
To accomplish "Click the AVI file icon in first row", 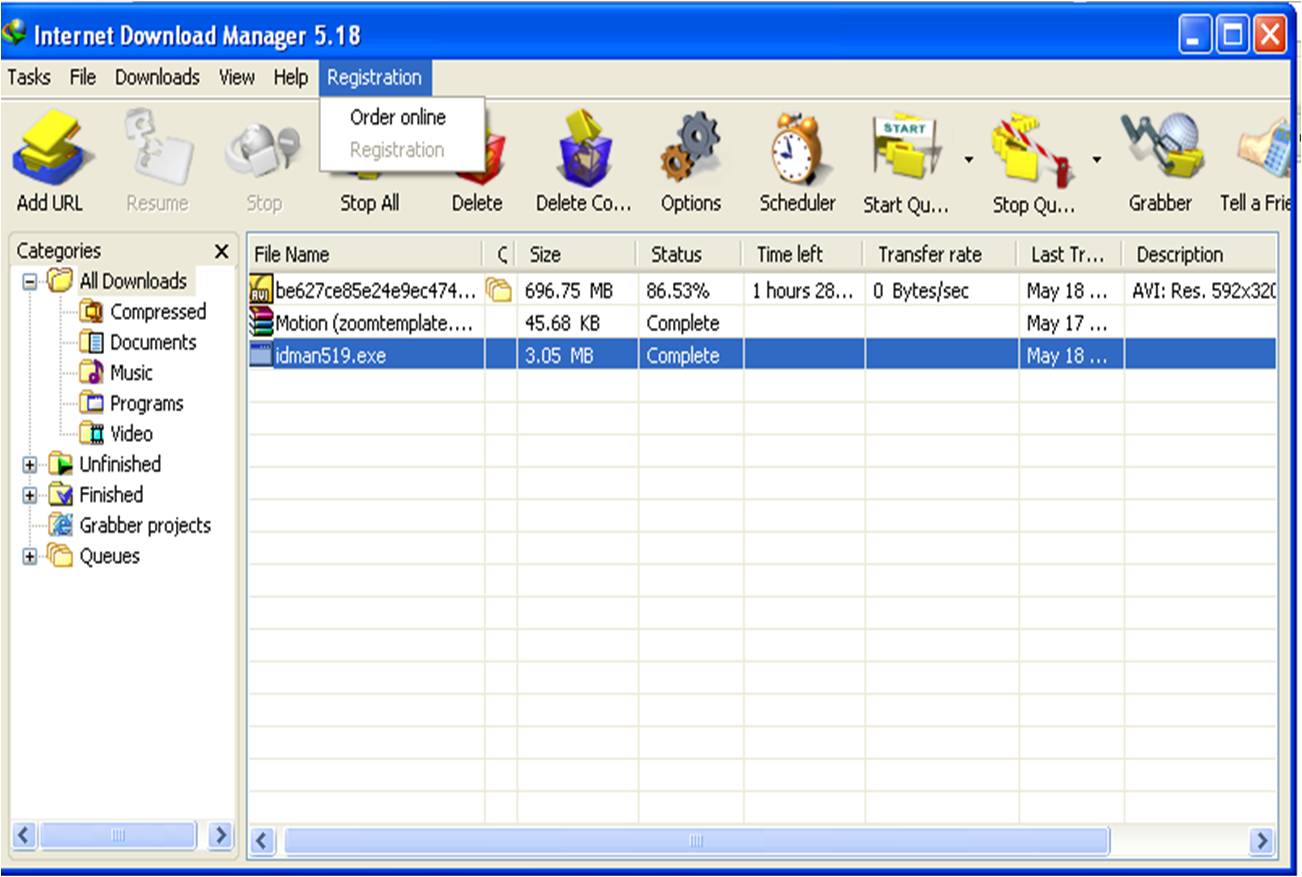I will (x=261, y=290).
